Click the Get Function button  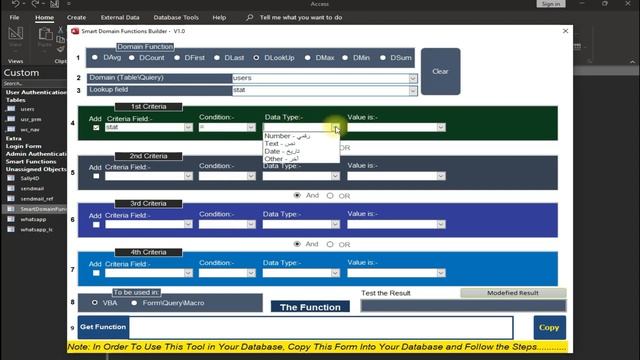[103, 327]
